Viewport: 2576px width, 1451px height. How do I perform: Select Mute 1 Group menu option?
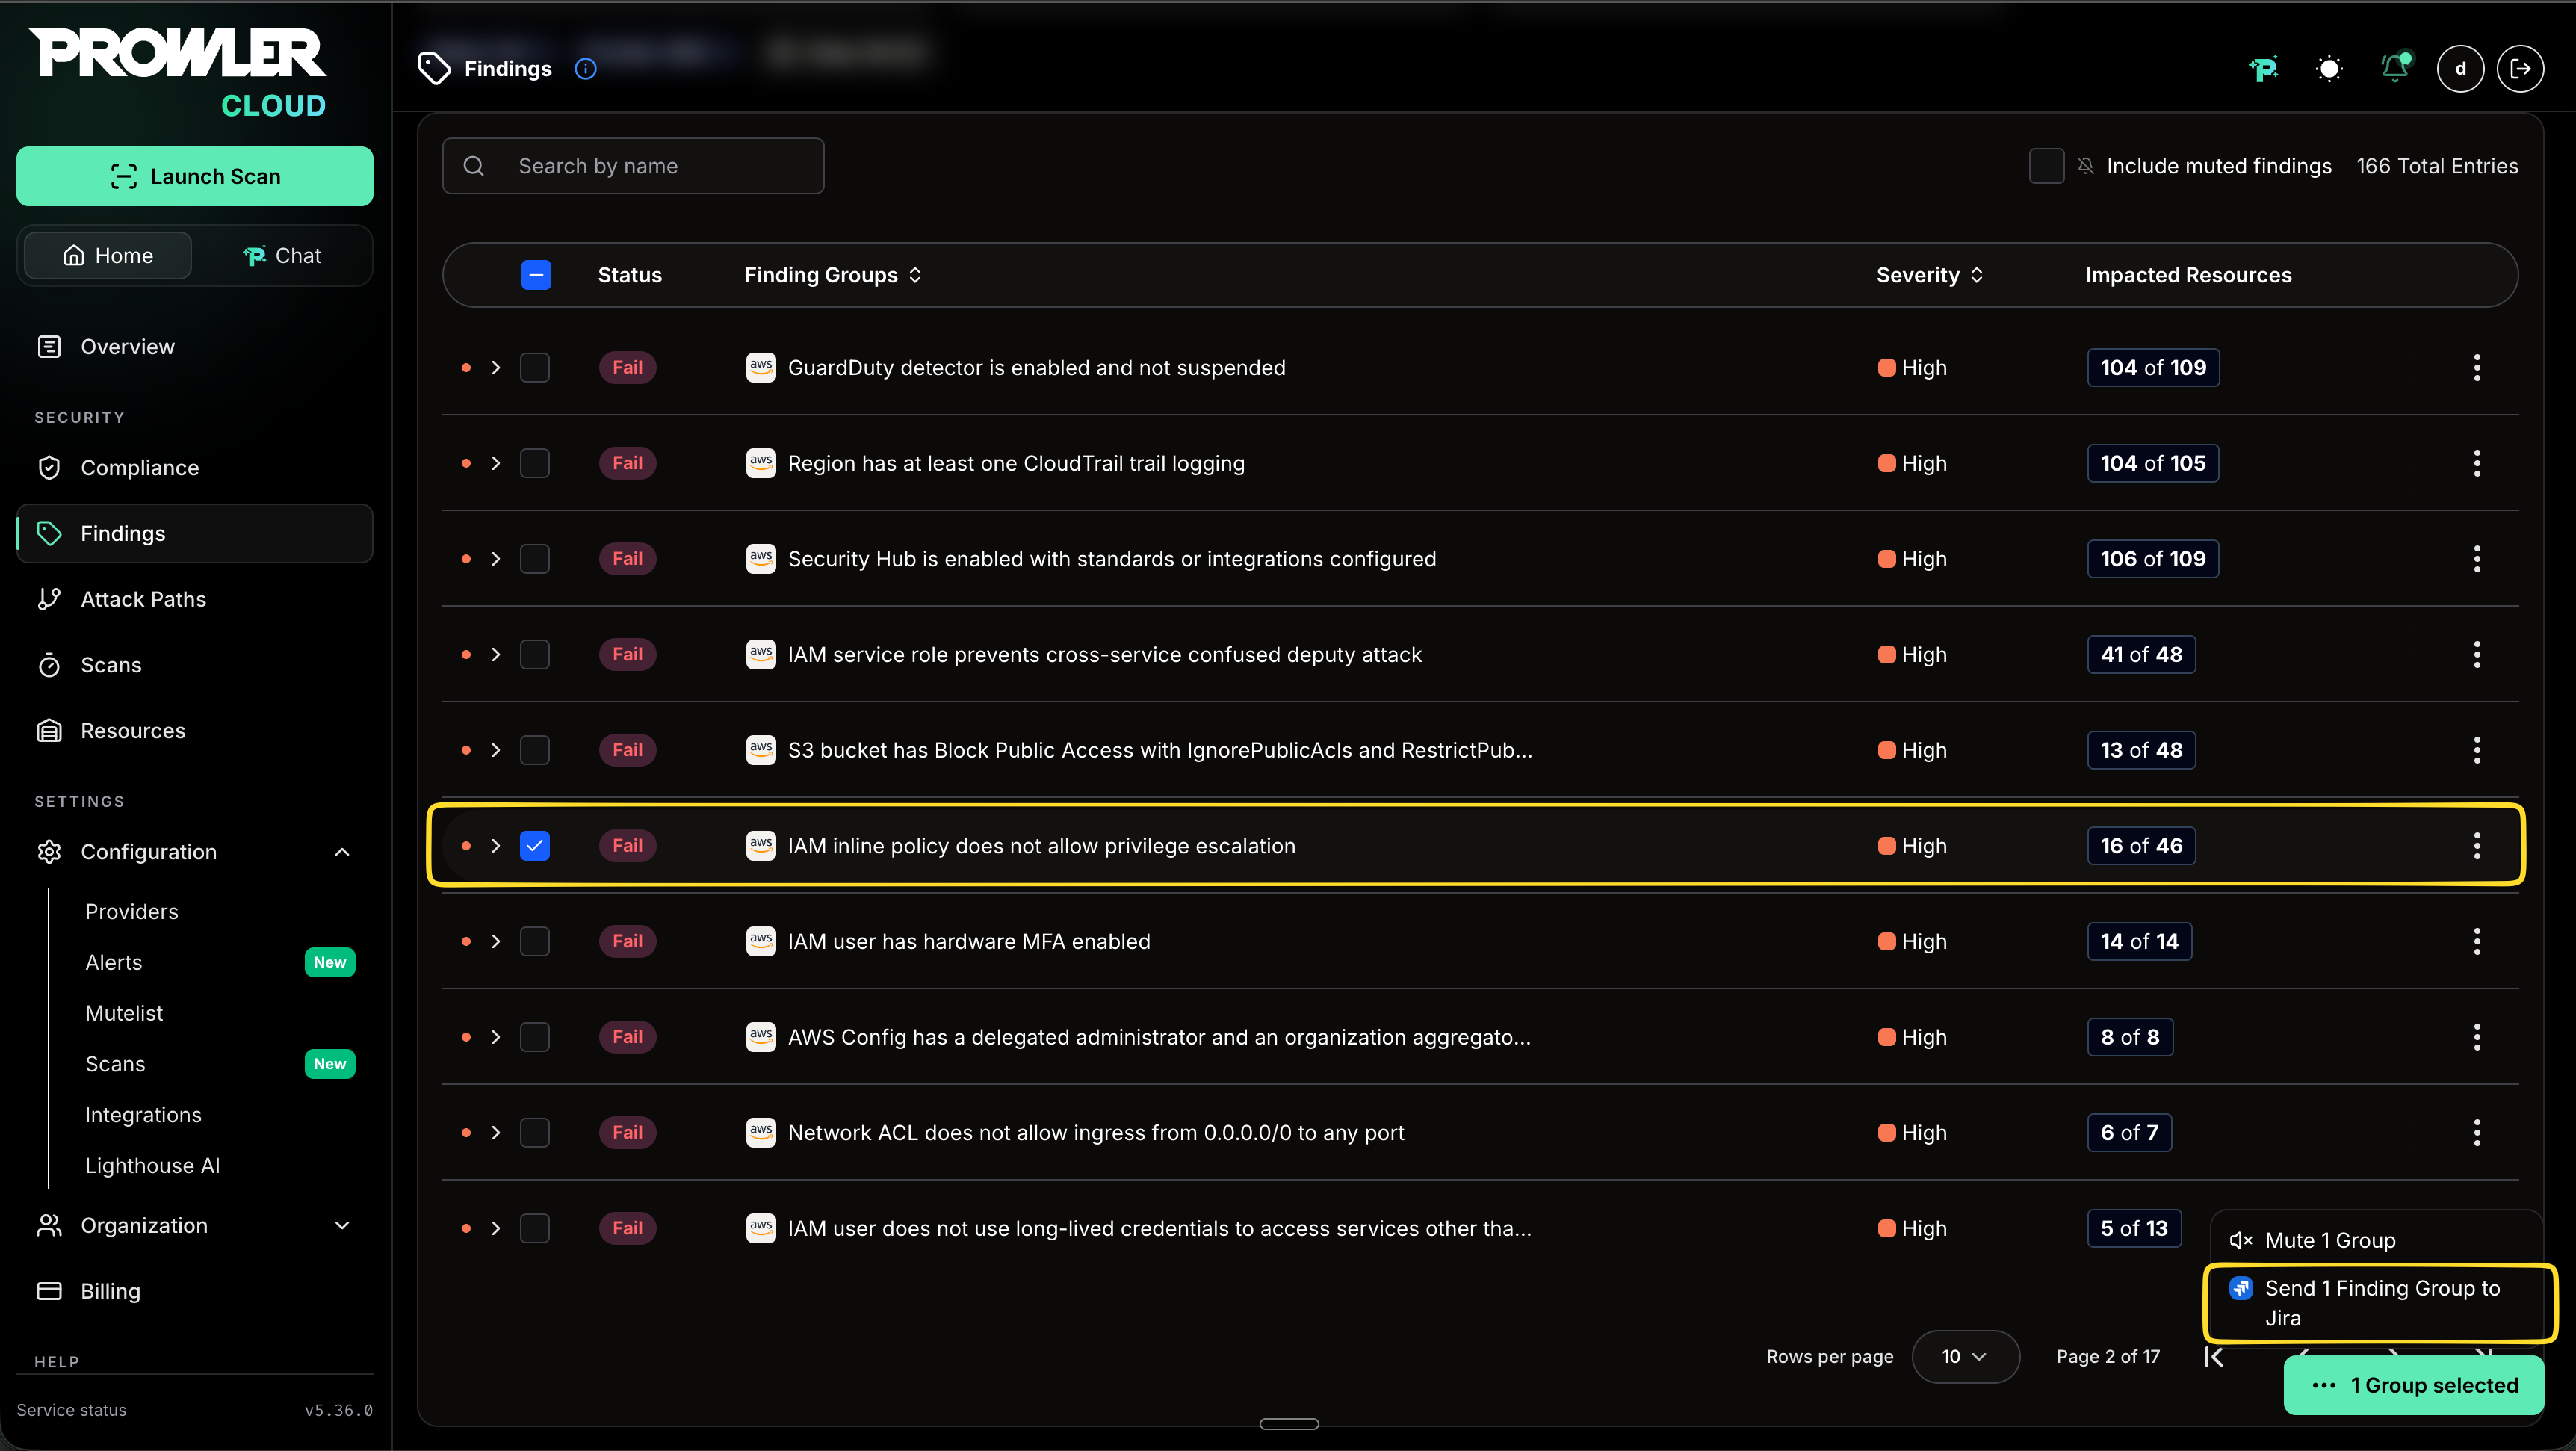2376,1241
